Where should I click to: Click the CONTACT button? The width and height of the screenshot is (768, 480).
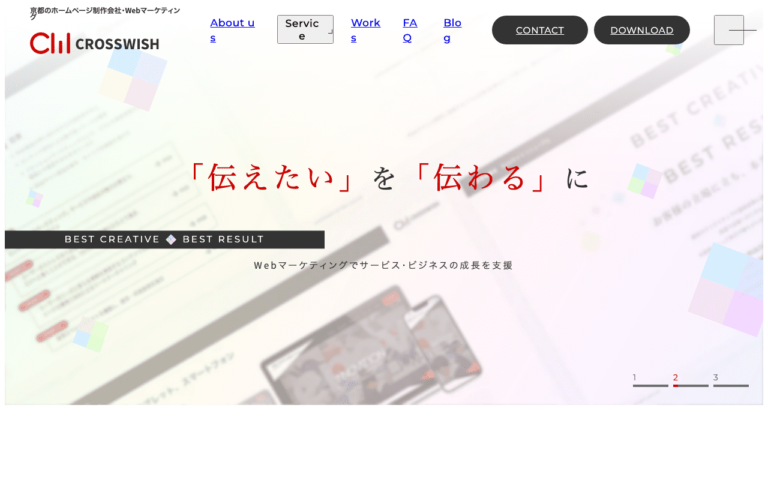[x=540, y=30]
